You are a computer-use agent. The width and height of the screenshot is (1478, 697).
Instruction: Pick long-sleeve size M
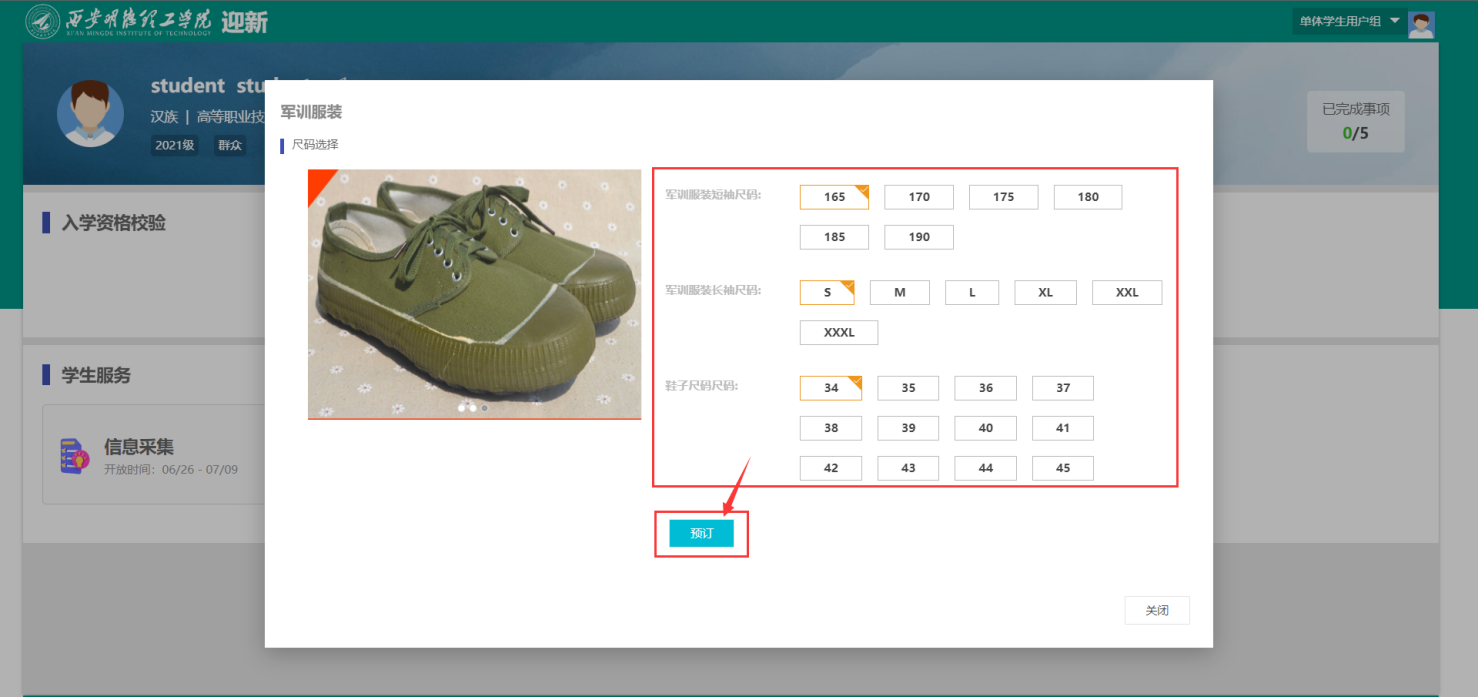900,293
